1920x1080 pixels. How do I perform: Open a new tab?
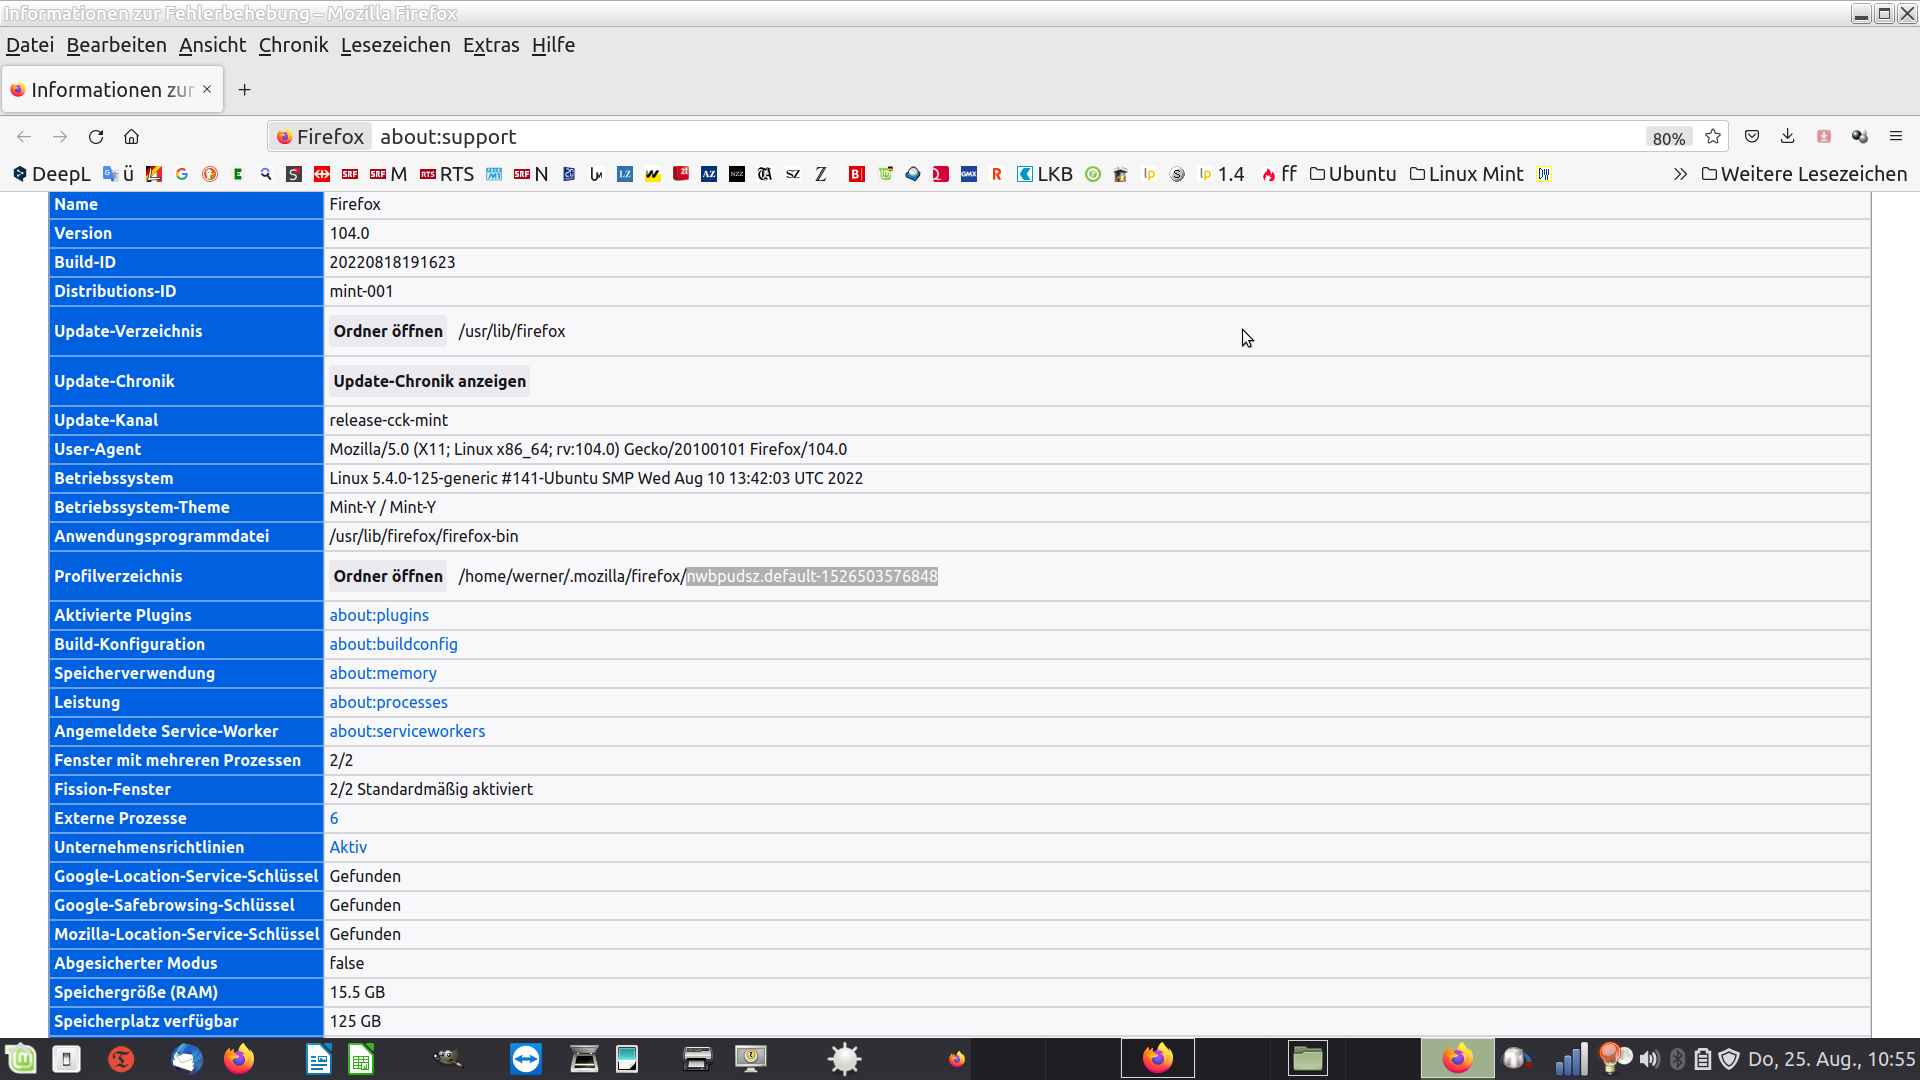point(244,90)
